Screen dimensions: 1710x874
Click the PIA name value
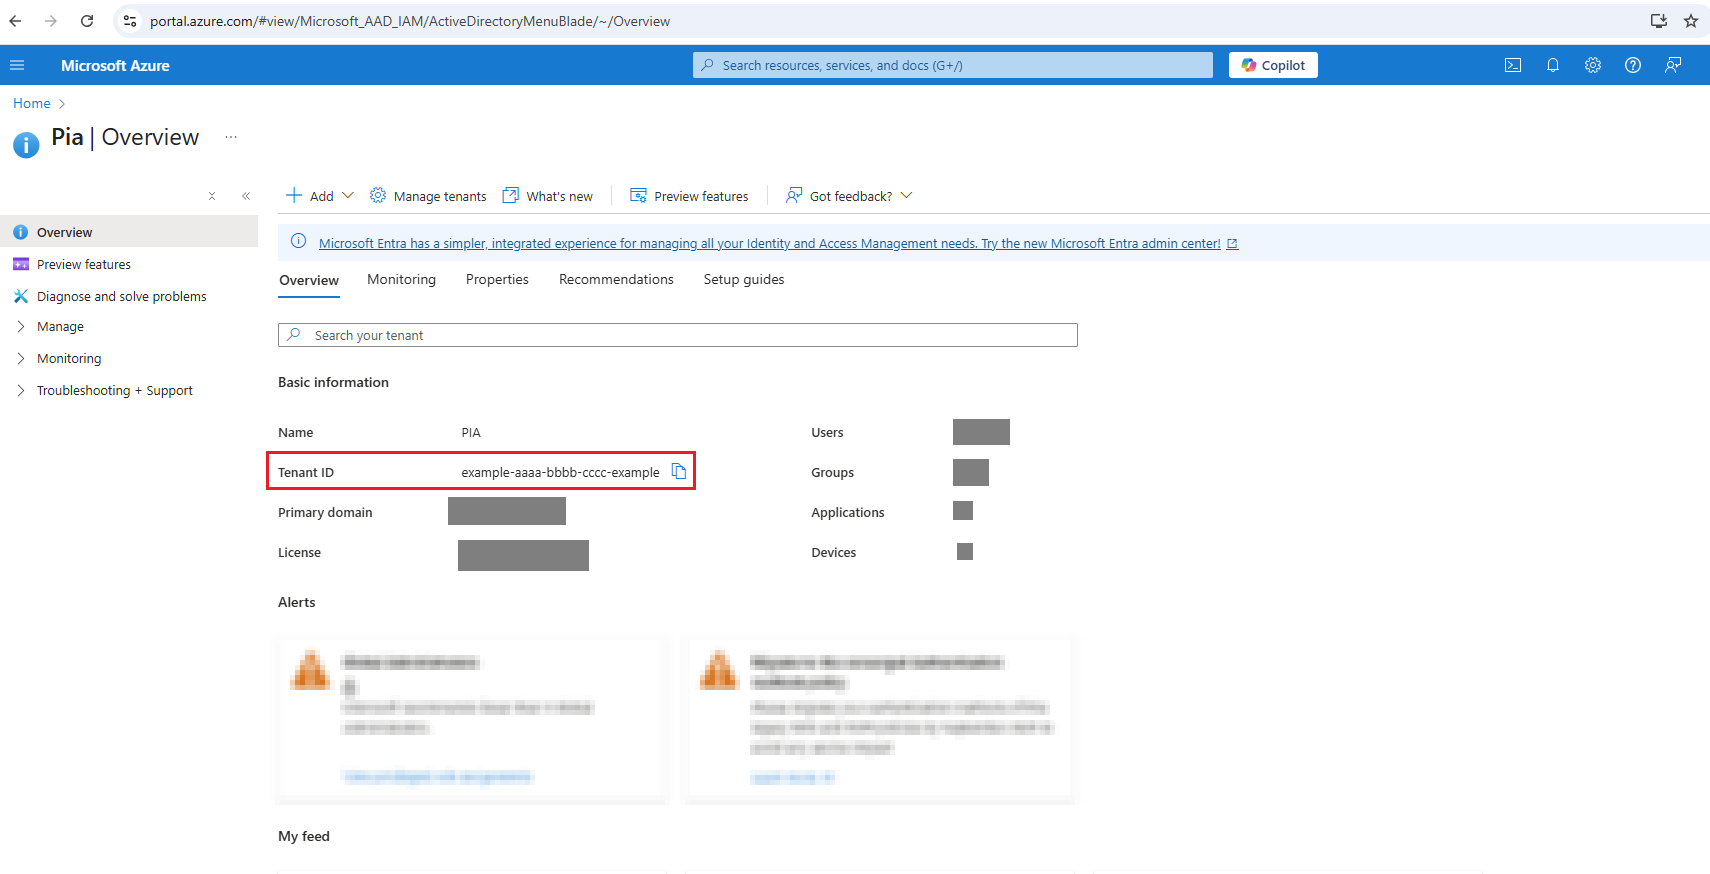tap(471, 432)
